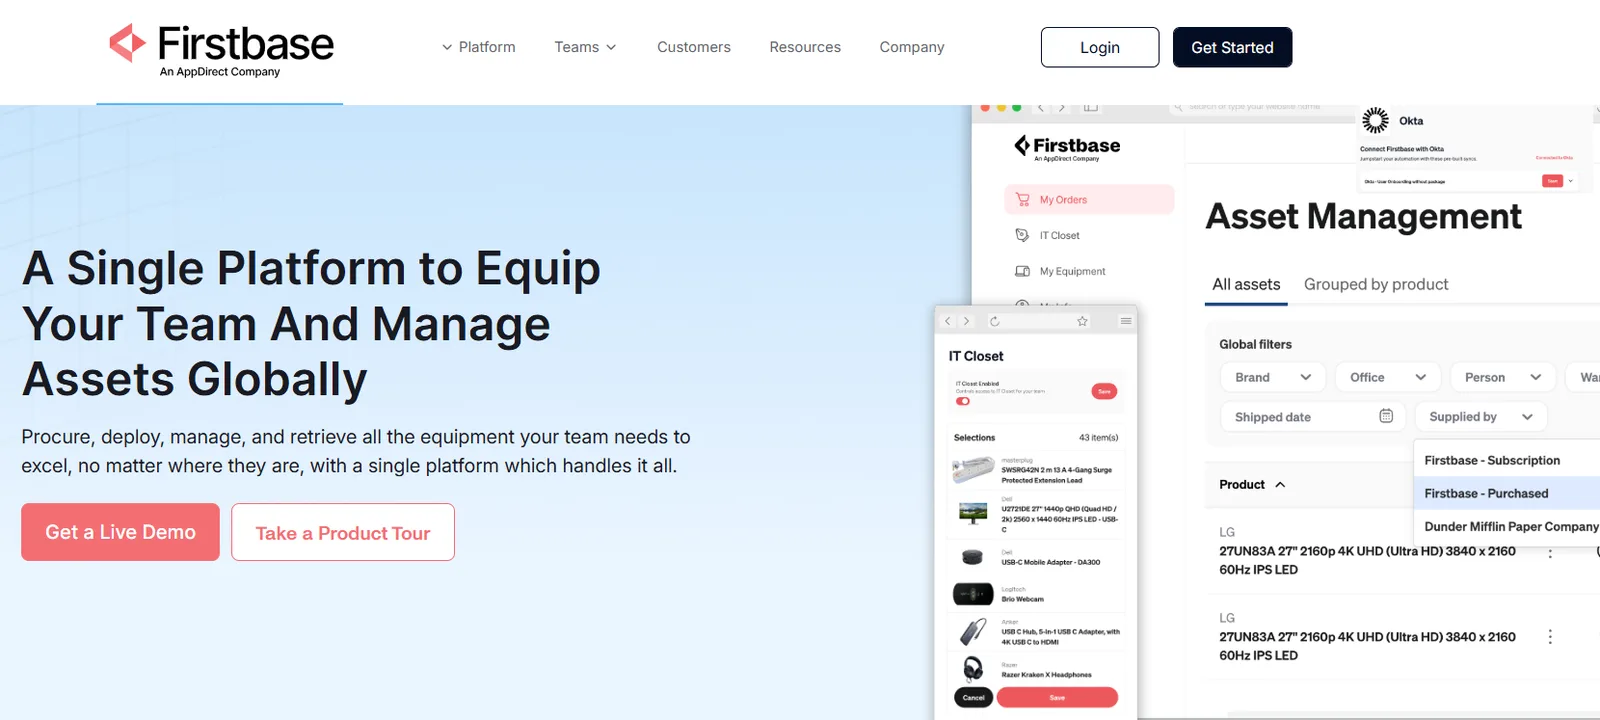Switch to the All assets tab
1600x720 pixels.
tap(1246, 284)
